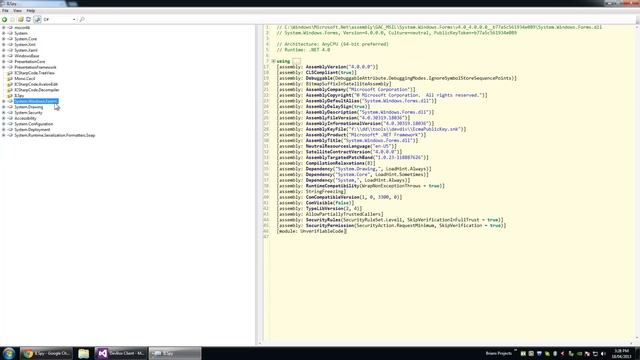The height and width of the screenshot is (360, 640).
Task: Open the File menu
Action: (5, 11)
